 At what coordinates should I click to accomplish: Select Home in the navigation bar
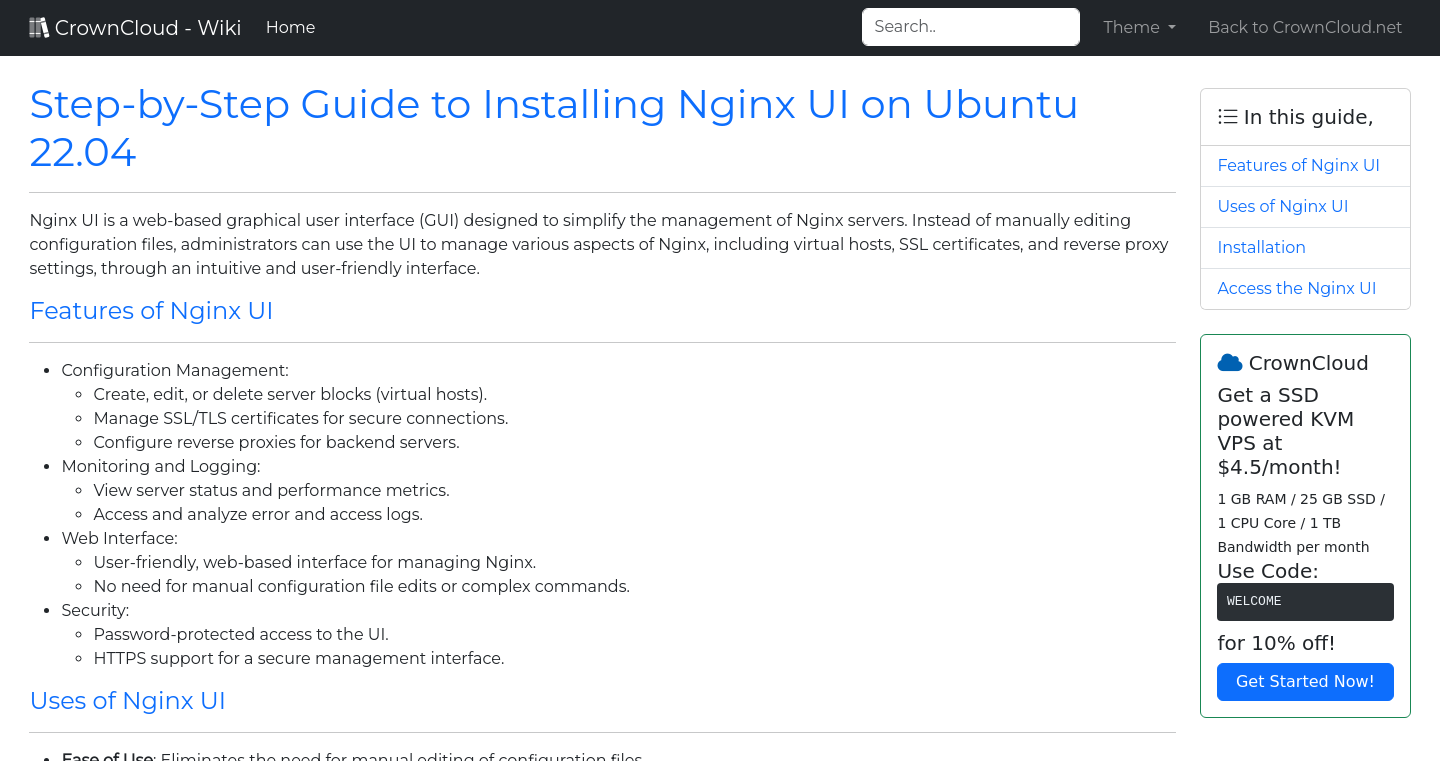[290, 27]
